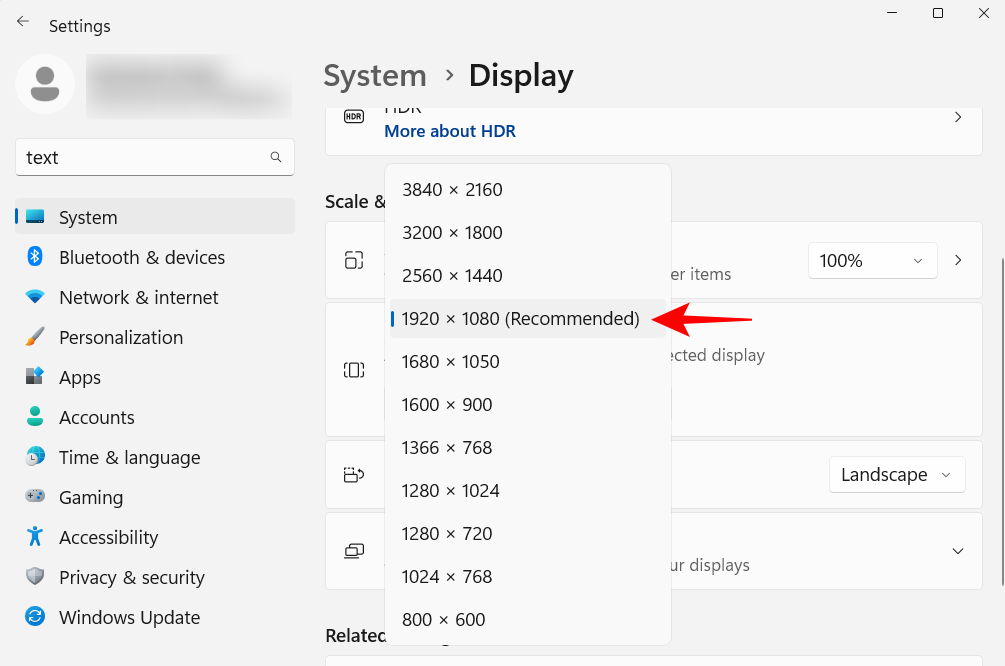Open the More about HDR link
The width and height of the screenshot is (1005, 666).
coord(449,131)
